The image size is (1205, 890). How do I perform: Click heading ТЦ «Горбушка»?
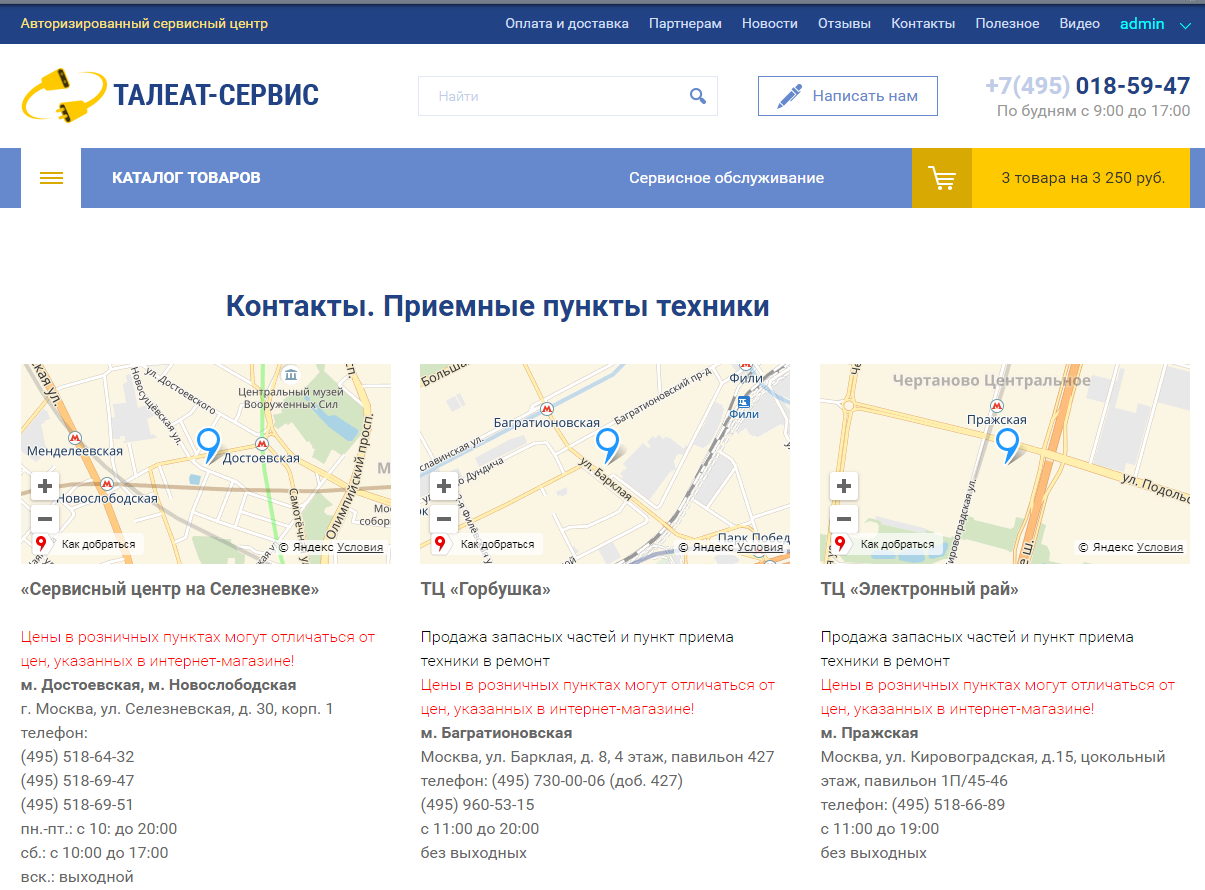pyautogui.click(x=486, y=589)
